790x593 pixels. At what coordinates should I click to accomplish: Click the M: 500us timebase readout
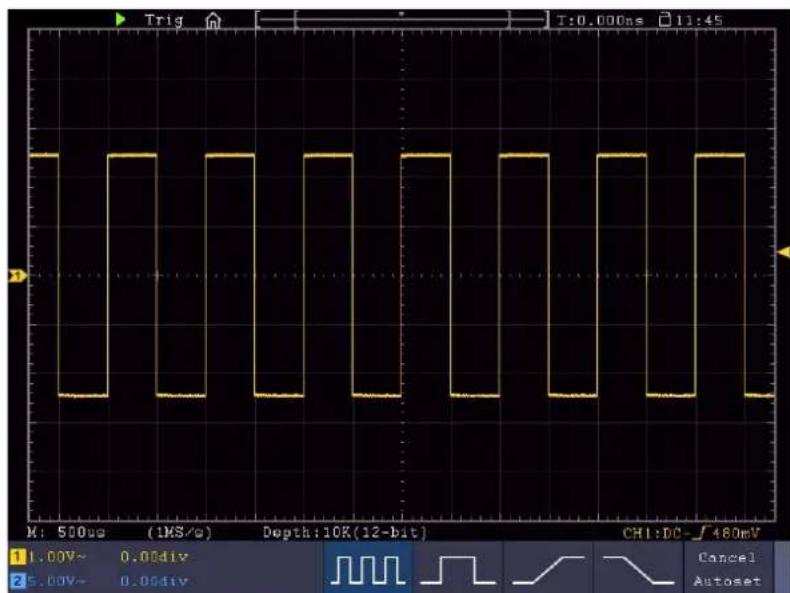pos(66,532)
